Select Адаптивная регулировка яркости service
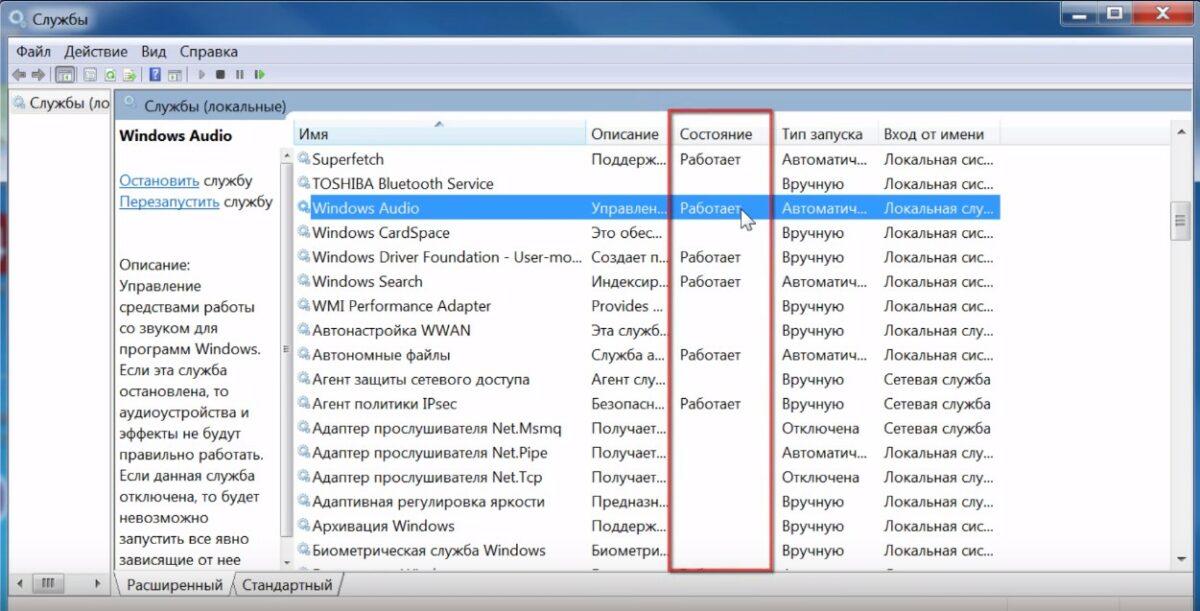 (647, 502)
